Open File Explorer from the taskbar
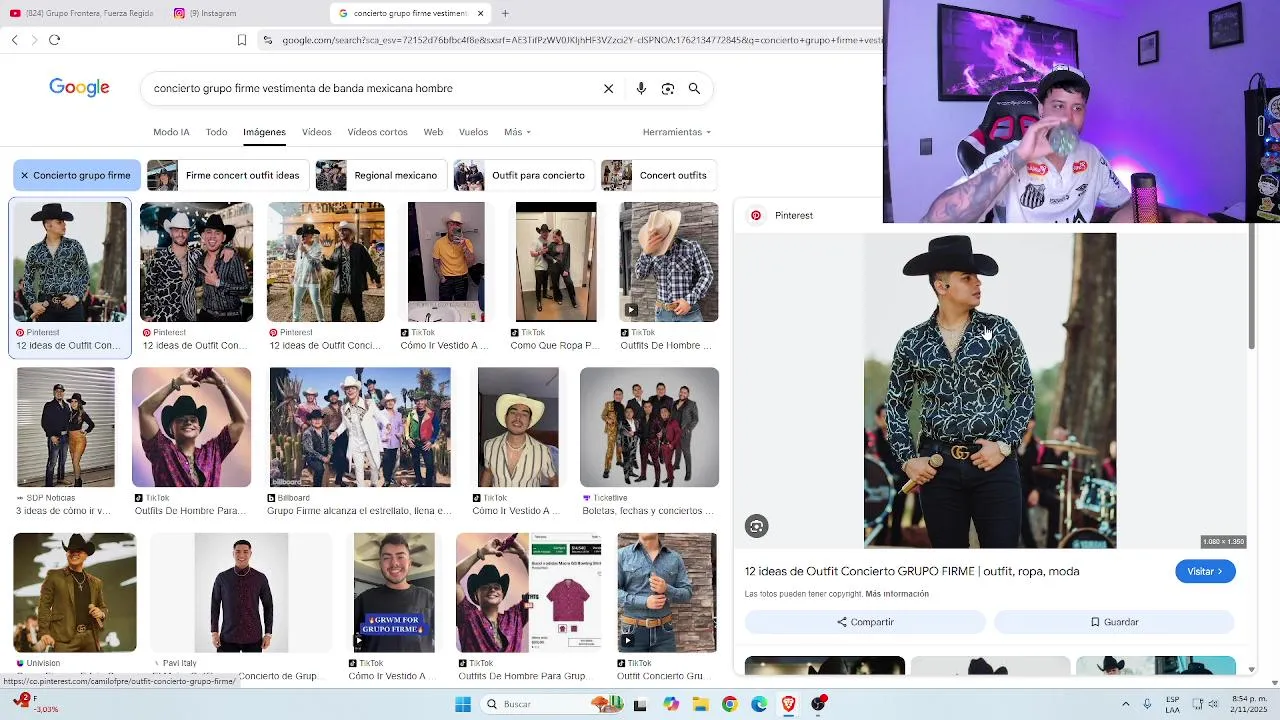 click(700, 704)
